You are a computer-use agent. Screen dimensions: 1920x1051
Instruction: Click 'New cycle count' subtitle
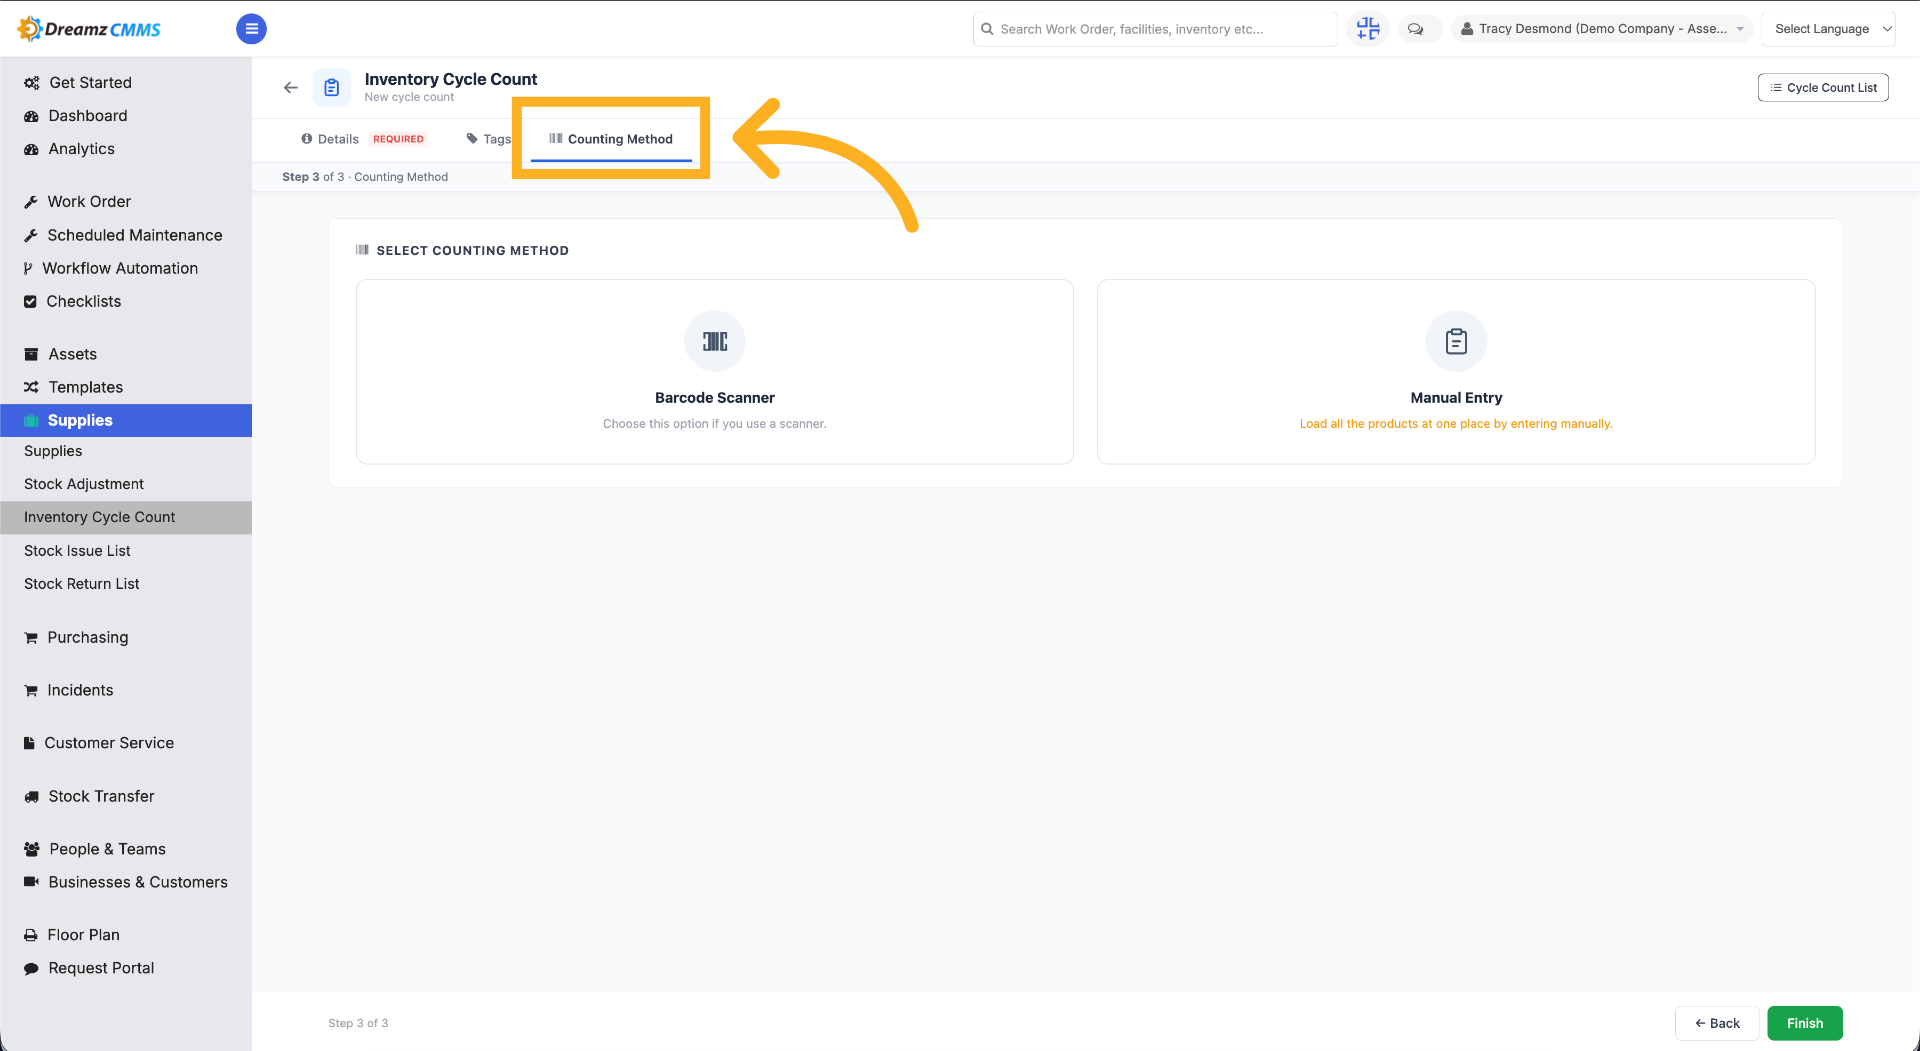click(409, 97)
